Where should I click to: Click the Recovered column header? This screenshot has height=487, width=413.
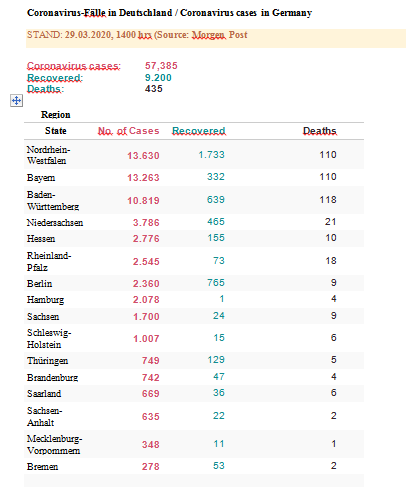tap(199, 131)
